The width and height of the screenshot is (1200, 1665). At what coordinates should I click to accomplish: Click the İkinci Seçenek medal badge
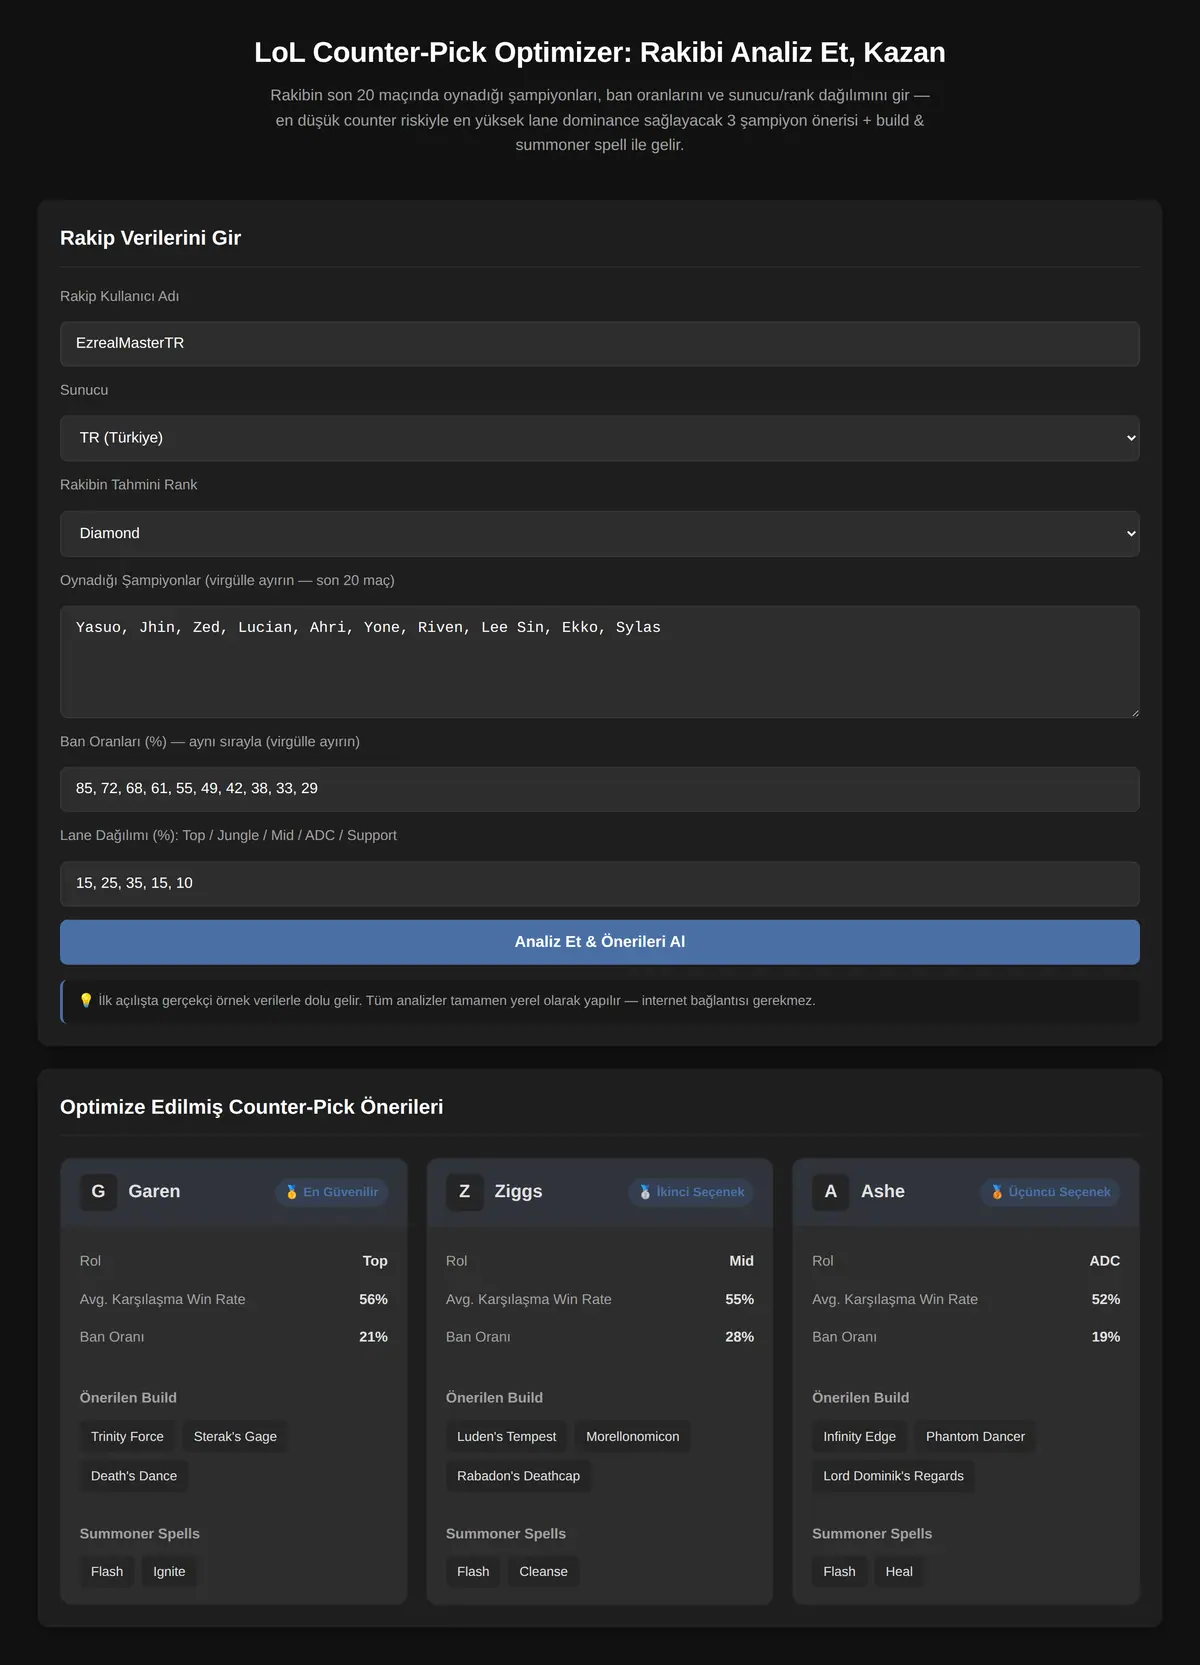click(691, 1192)
